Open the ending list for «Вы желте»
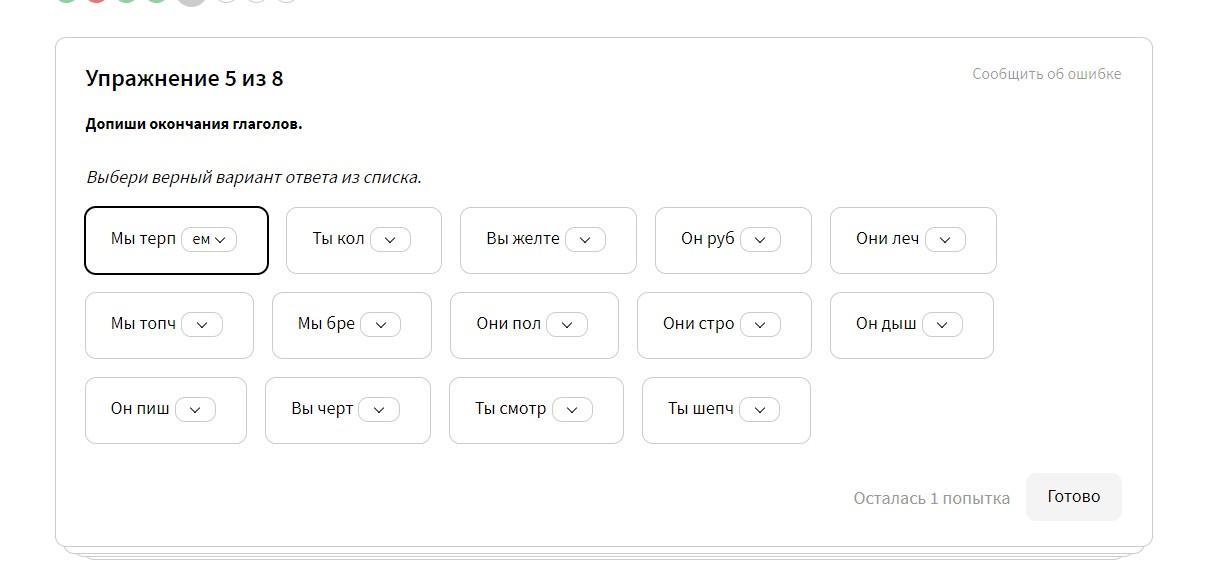 585,240
